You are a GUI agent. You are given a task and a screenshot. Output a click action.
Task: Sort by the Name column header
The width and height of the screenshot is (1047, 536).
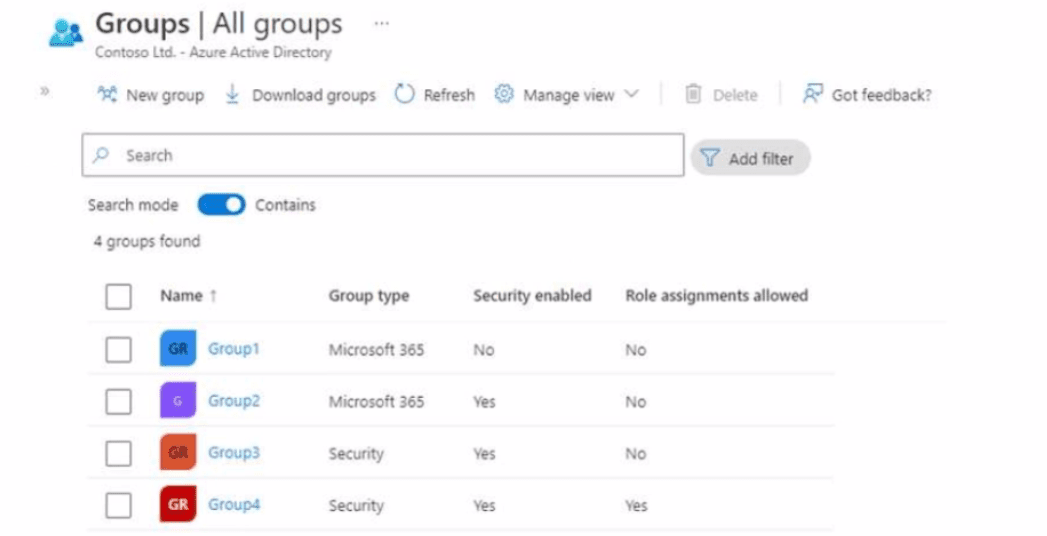pyautogui.click(x=180, y=296)
